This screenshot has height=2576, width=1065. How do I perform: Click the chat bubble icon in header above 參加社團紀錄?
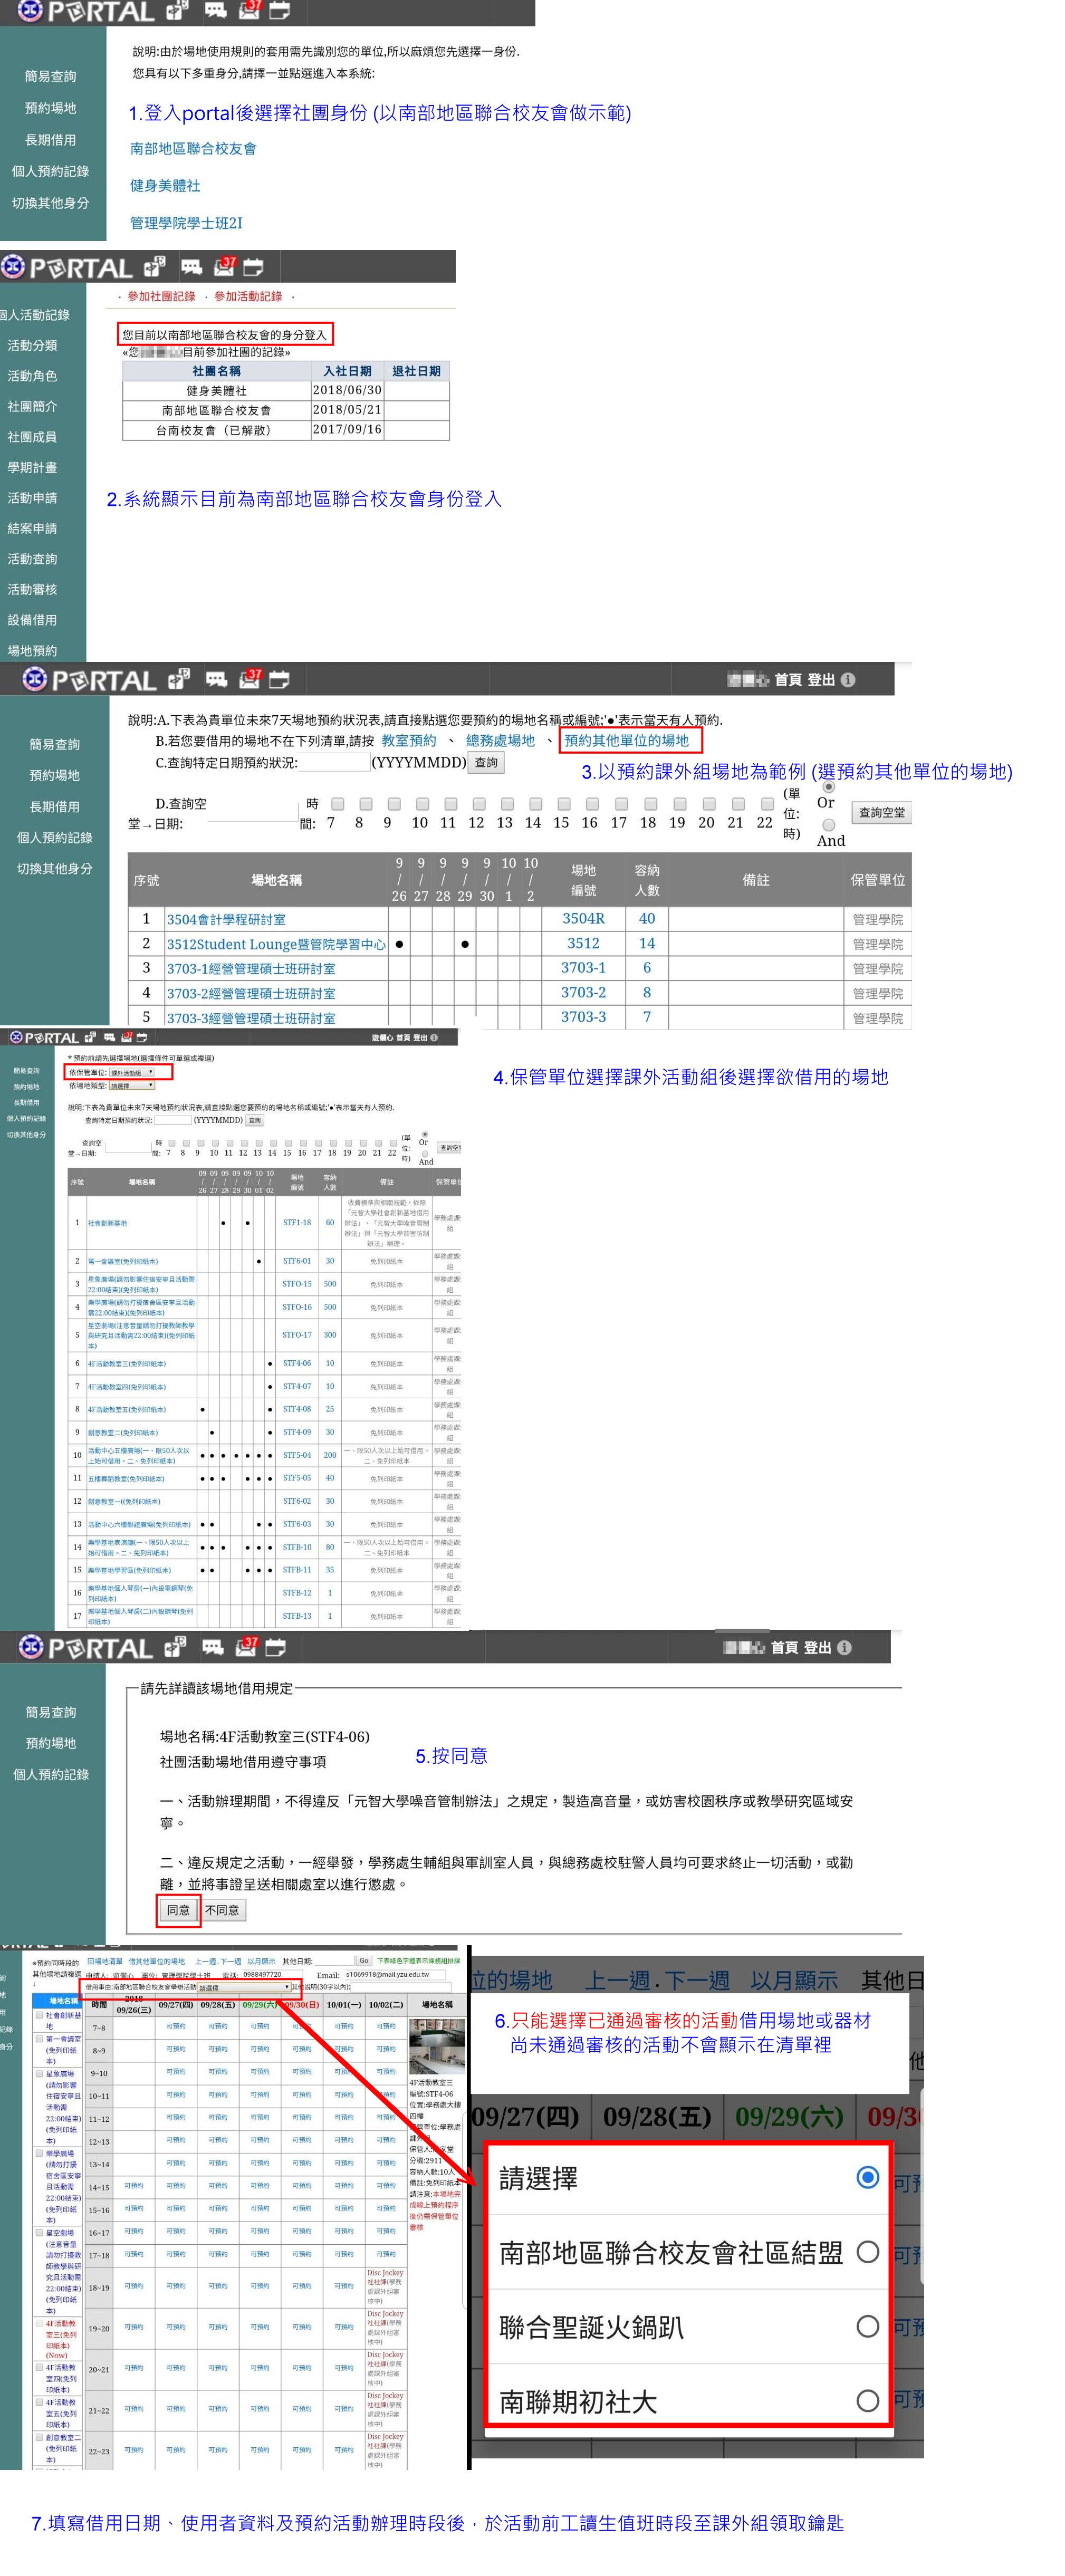click(191, 267)
